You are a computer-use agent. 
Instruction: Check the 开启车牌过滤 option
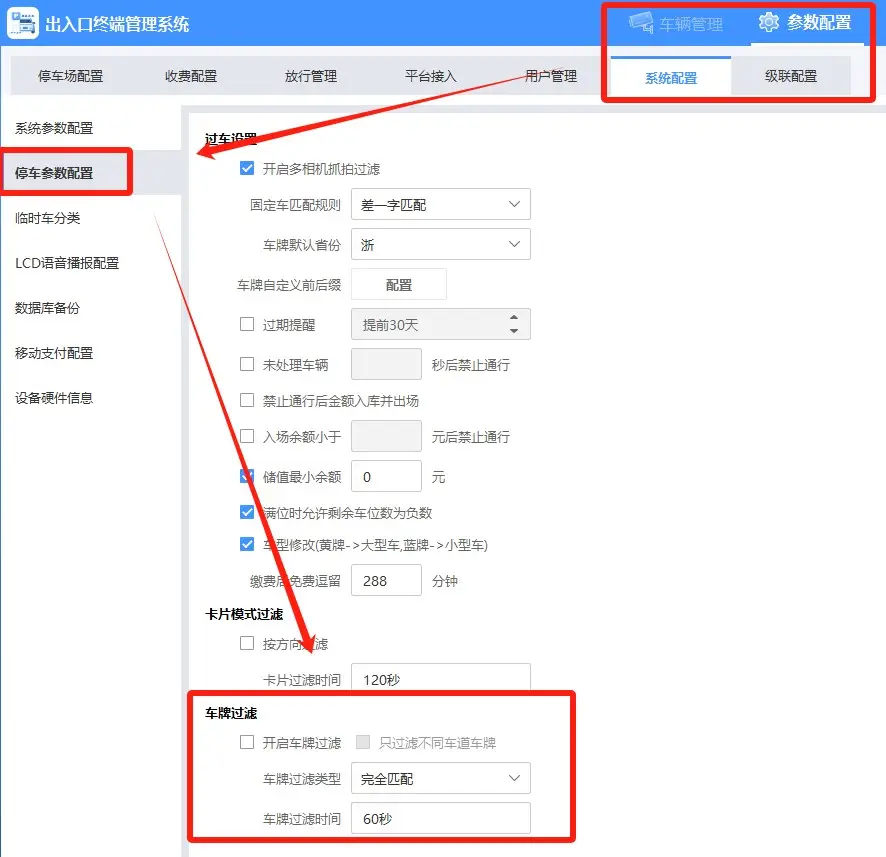247,742
